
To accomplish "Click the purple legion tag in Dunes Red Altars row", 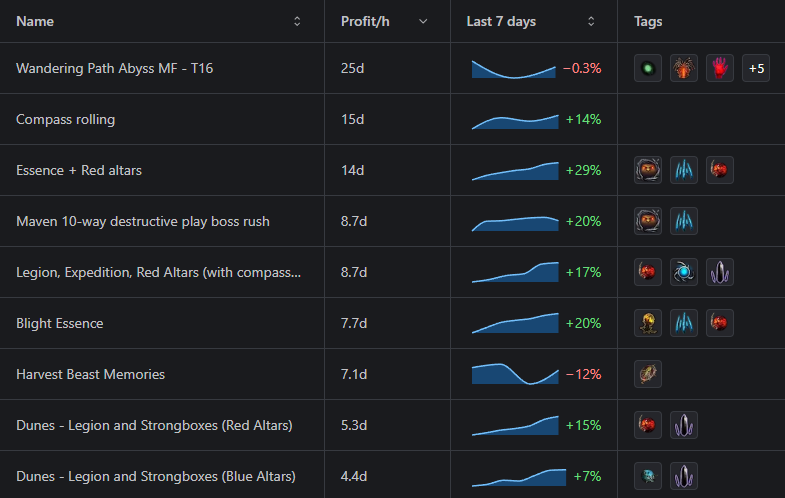I will (684, 425).
